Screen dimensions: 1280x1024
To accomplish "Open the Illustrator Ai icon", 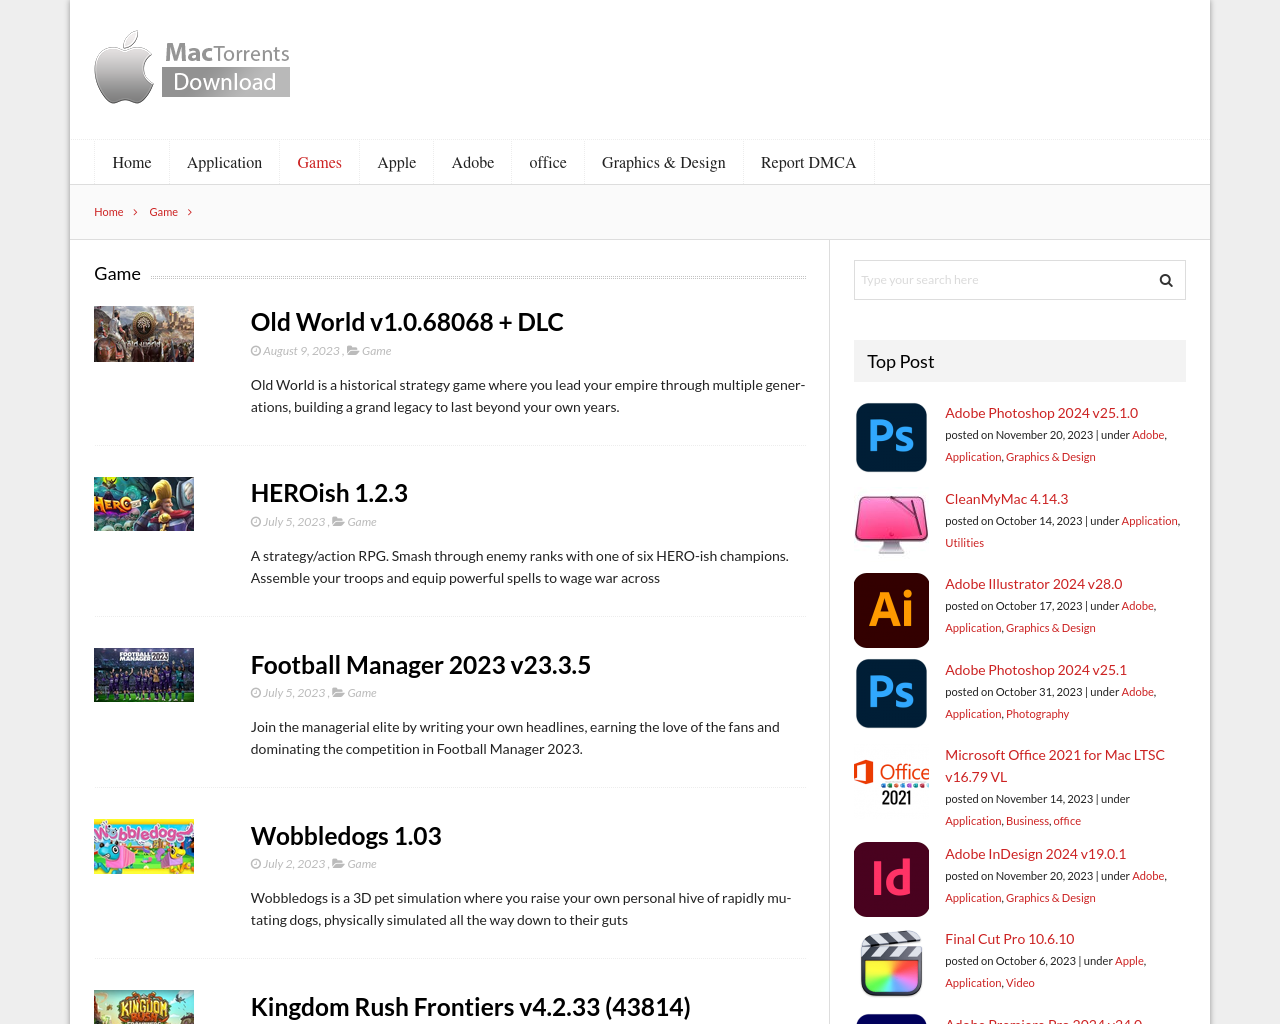I will (x=891, y=610).
